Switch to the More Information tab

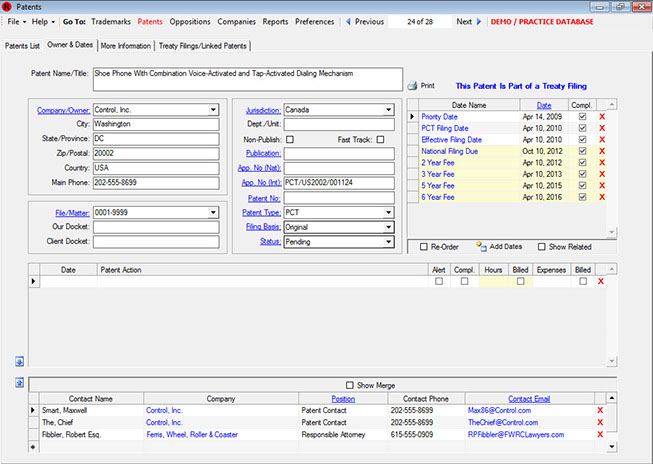click(x=126, y=45)
